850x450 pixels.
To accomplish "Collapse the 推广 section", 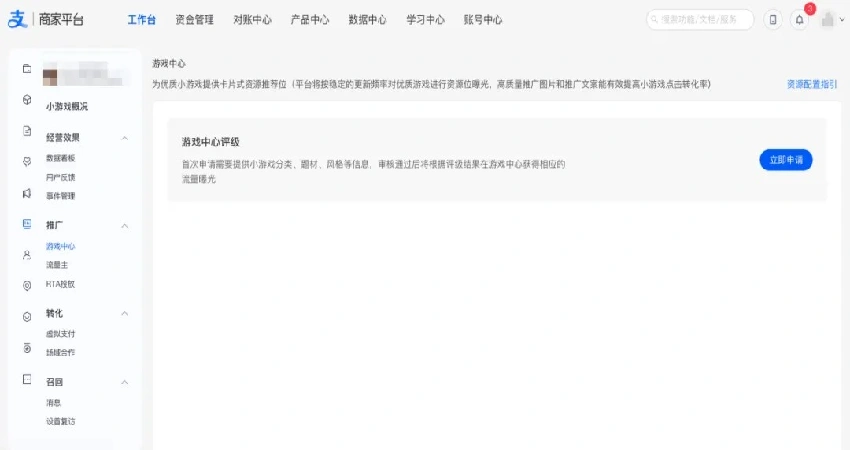I will pyautogui.click(x=125, y=226).
